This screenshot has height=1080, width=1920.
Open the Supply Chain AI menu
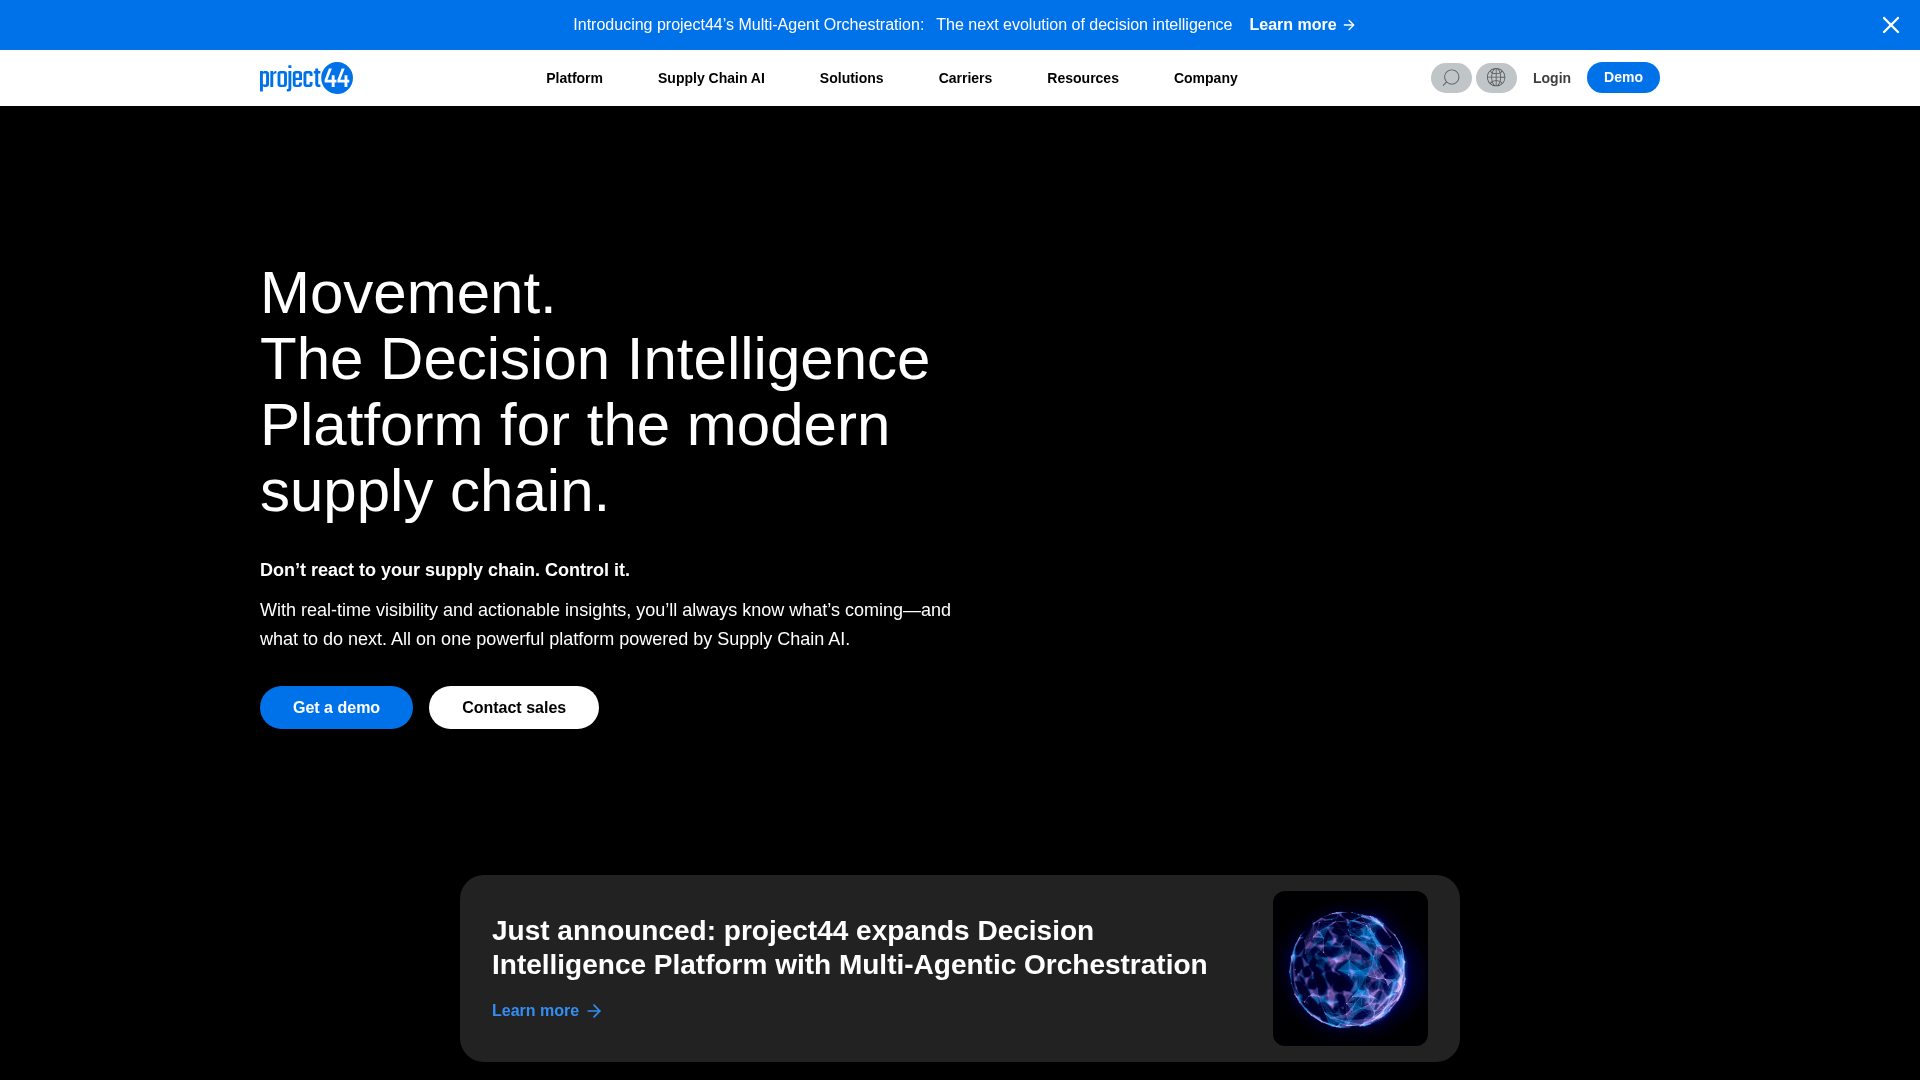710,77
